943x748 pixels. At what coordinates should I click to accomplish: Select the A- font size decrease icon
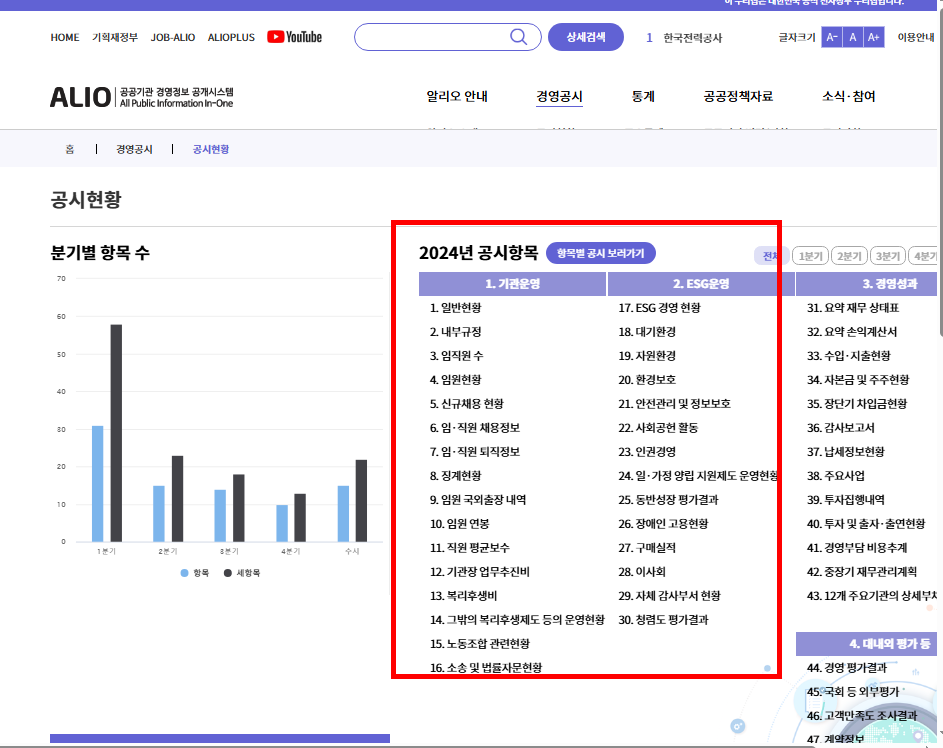click(830, 37)
